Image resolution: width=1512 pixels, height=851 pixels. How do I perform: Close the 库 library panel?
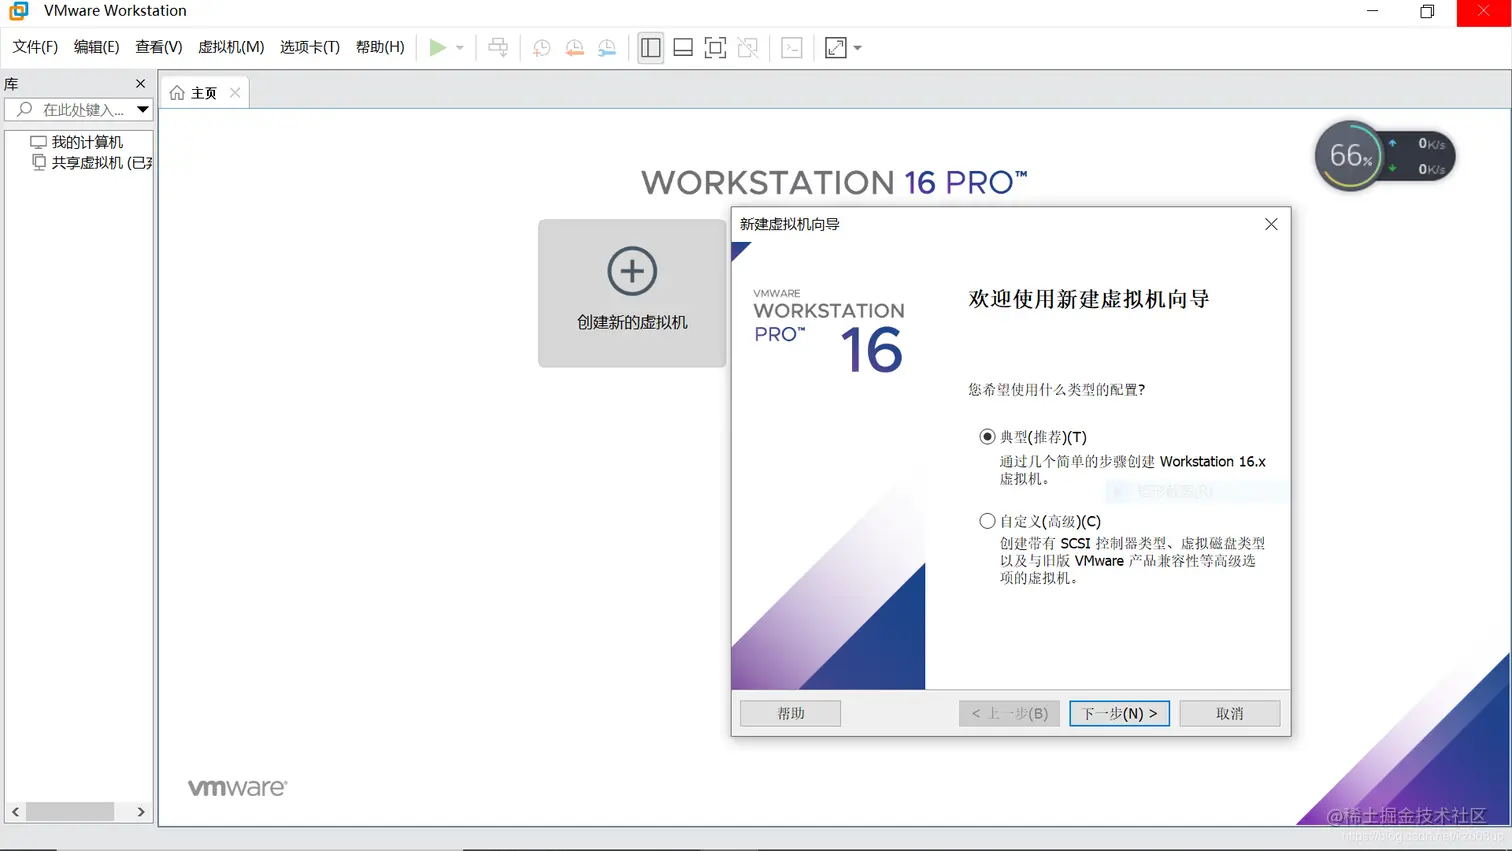click(x=140, y=83)
